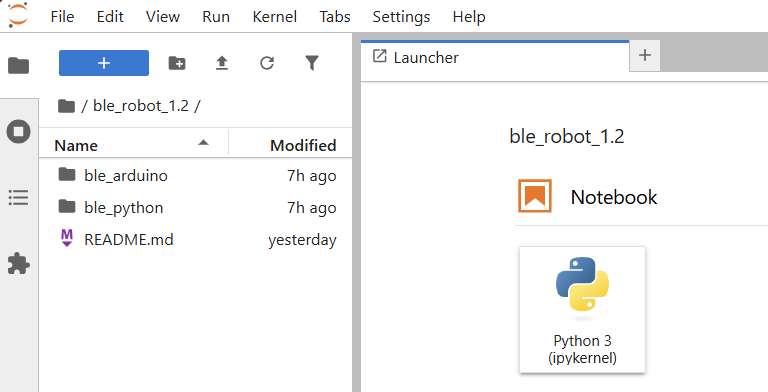Toggle the file filter funnel icon
The width and height of the screenshot is (768, 392).
312,63
